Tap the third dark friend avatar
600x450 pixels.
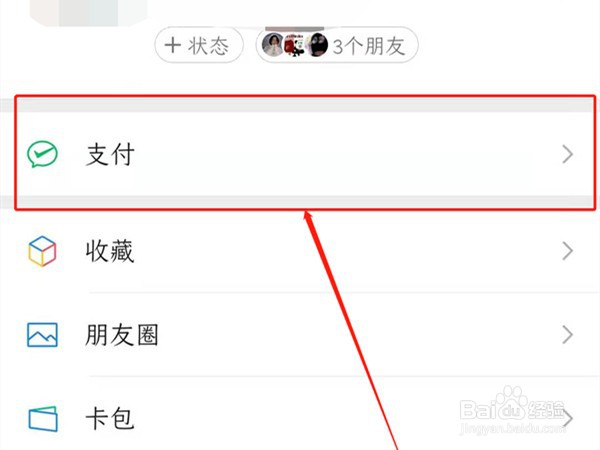[x=317, y=45]
